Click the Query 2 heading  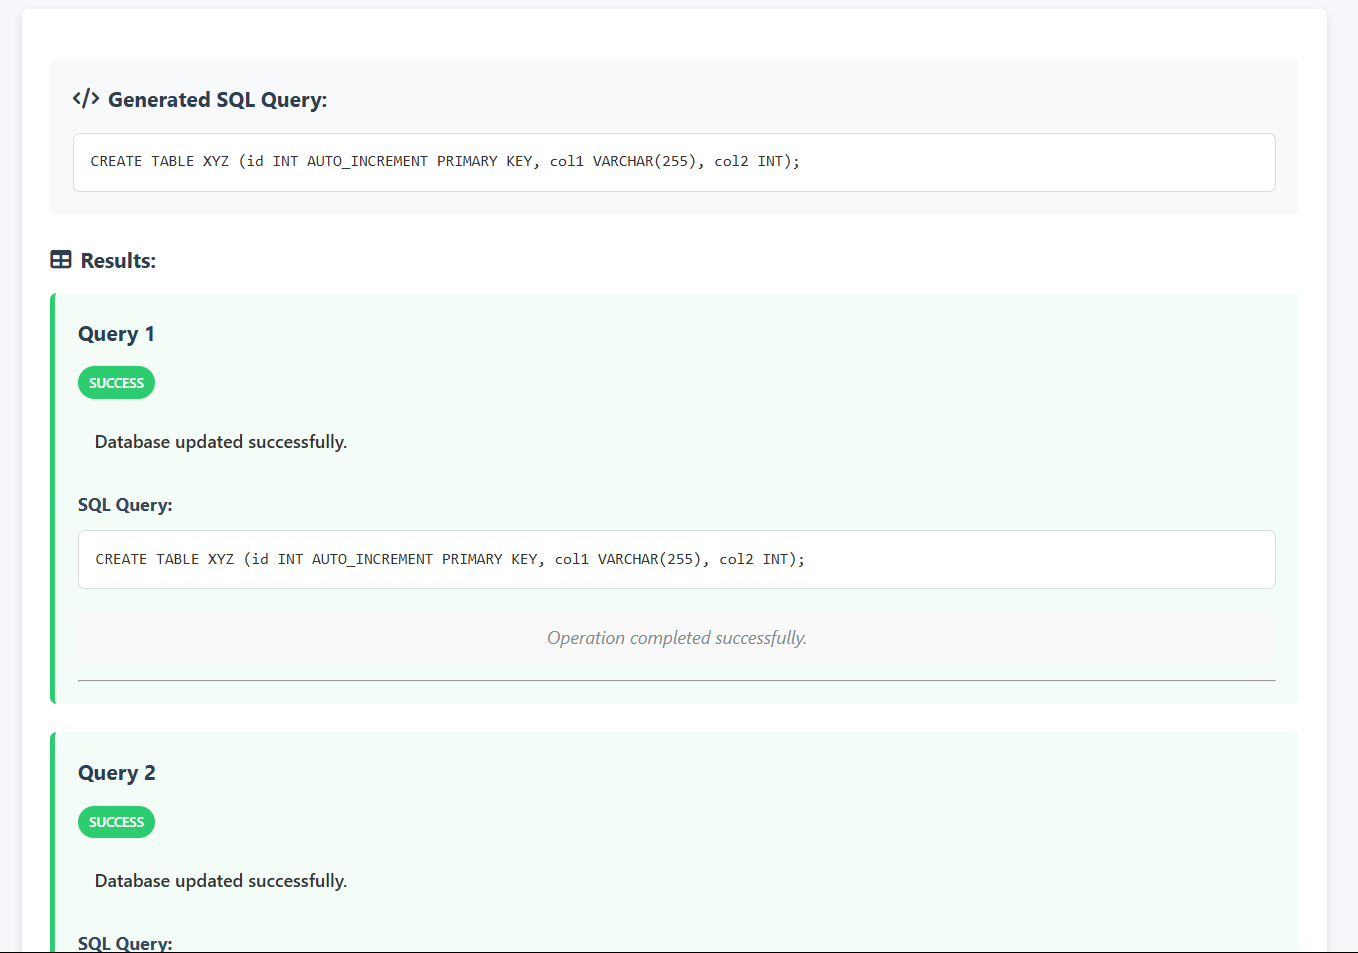117,773
